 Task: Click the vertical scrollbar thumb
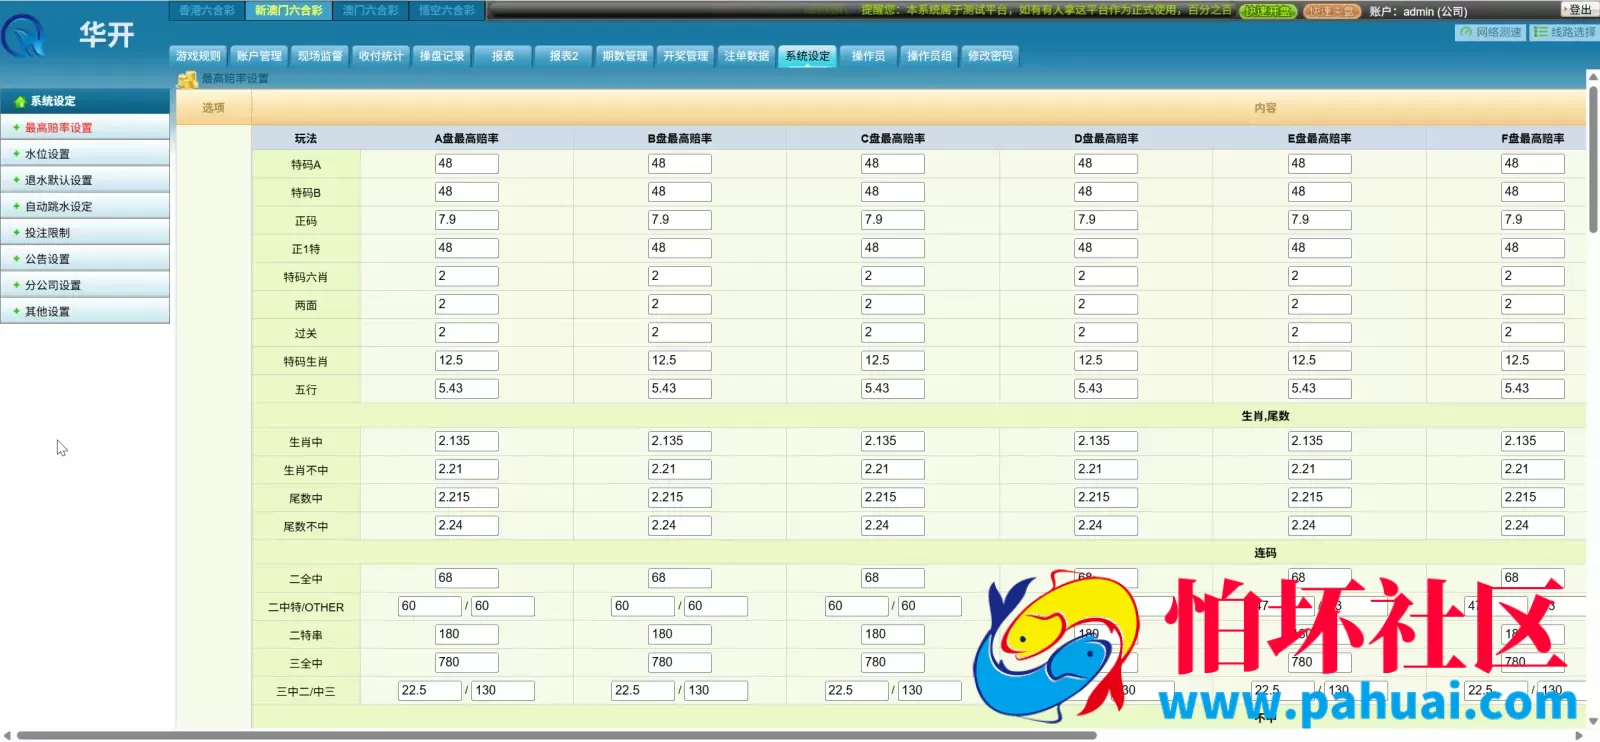point(1593,160)
